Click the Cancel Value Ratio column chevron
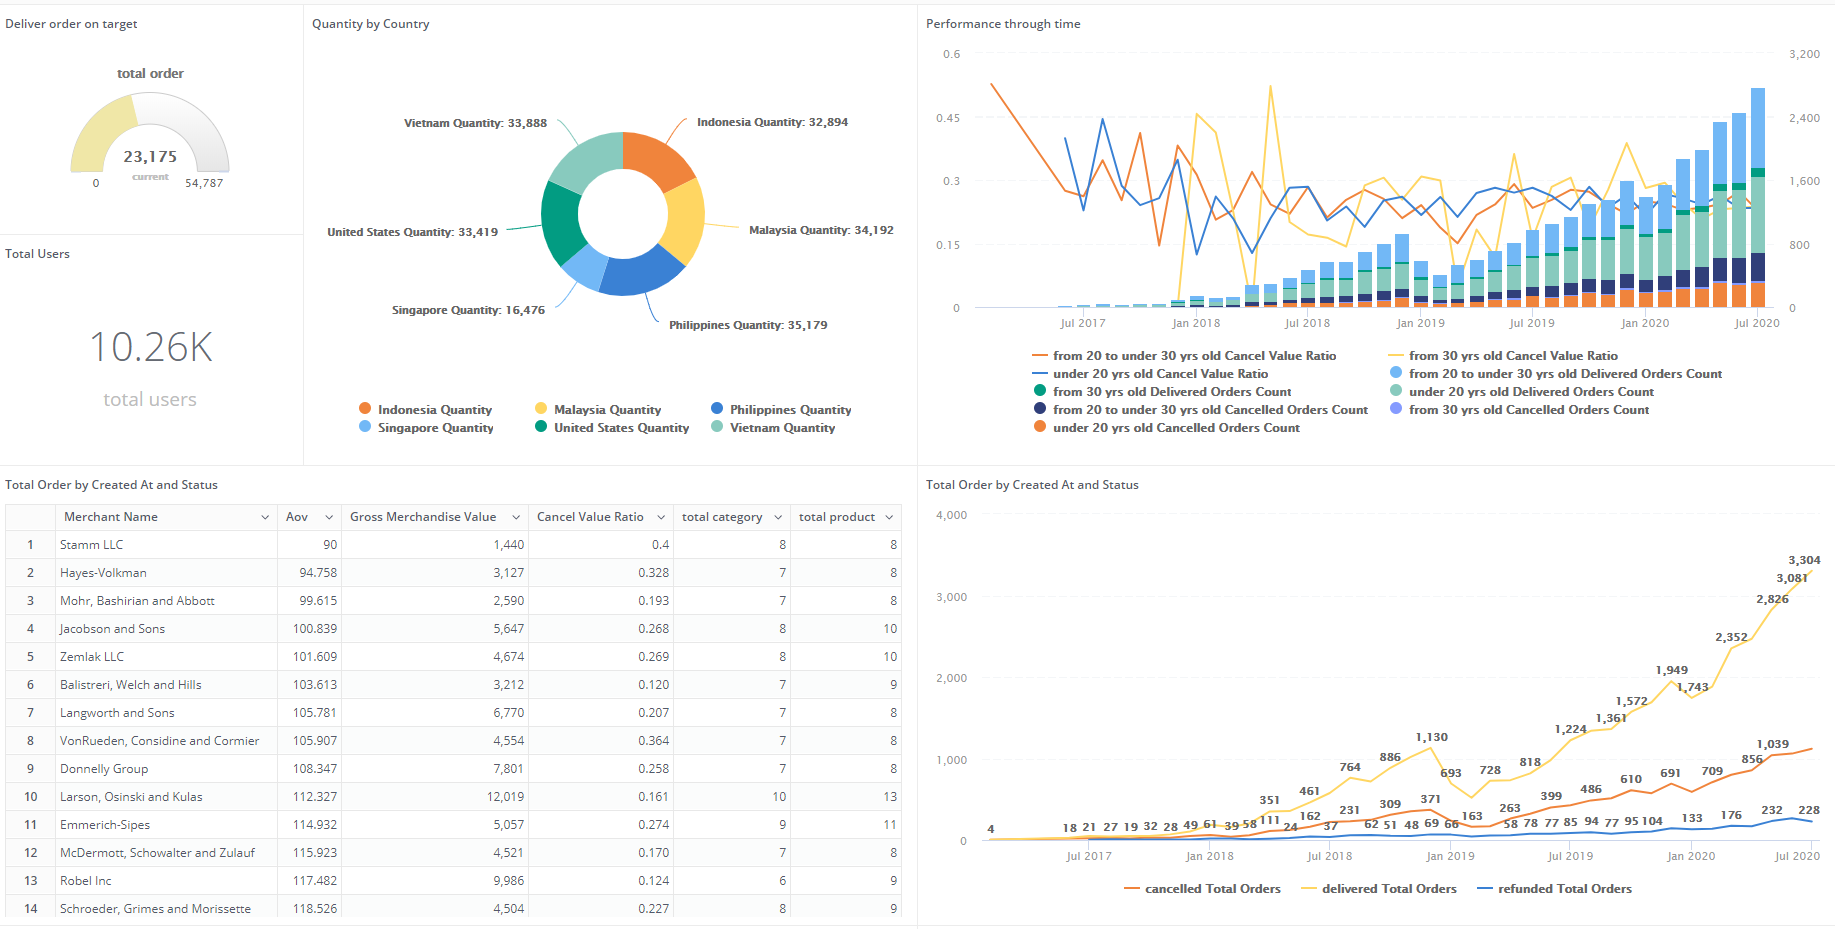 [x=661, y=517]
